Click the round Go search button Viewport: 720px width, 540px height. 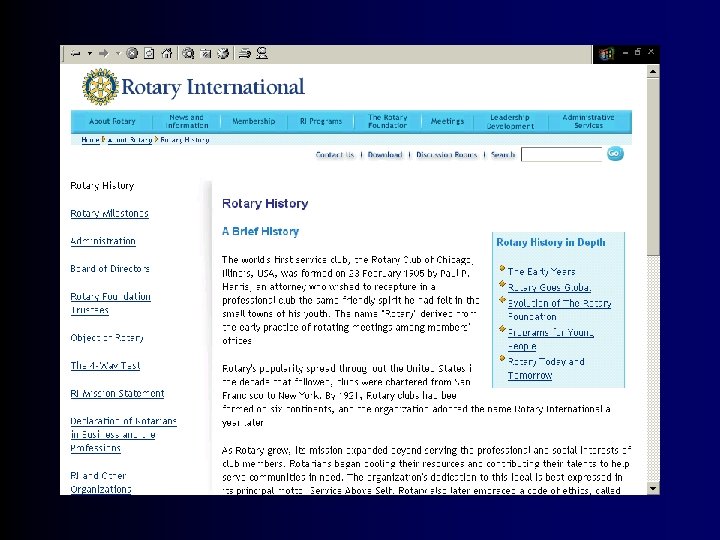[615, 153]
